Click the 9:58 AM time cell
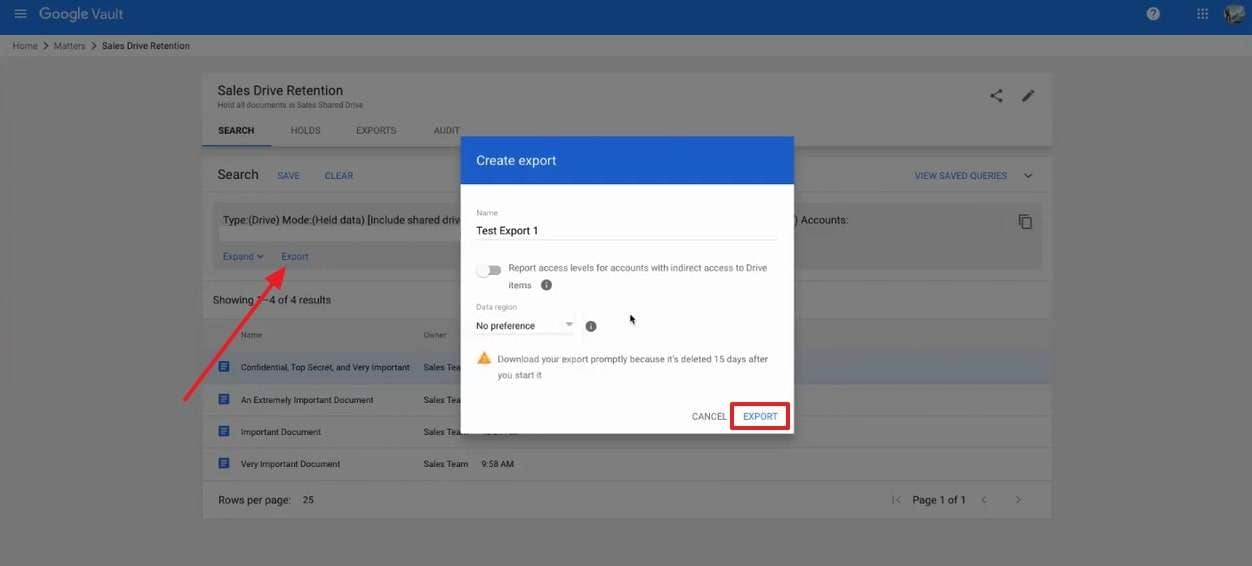1252x566 pixels. pyautogui.click(x=497, y=464)
